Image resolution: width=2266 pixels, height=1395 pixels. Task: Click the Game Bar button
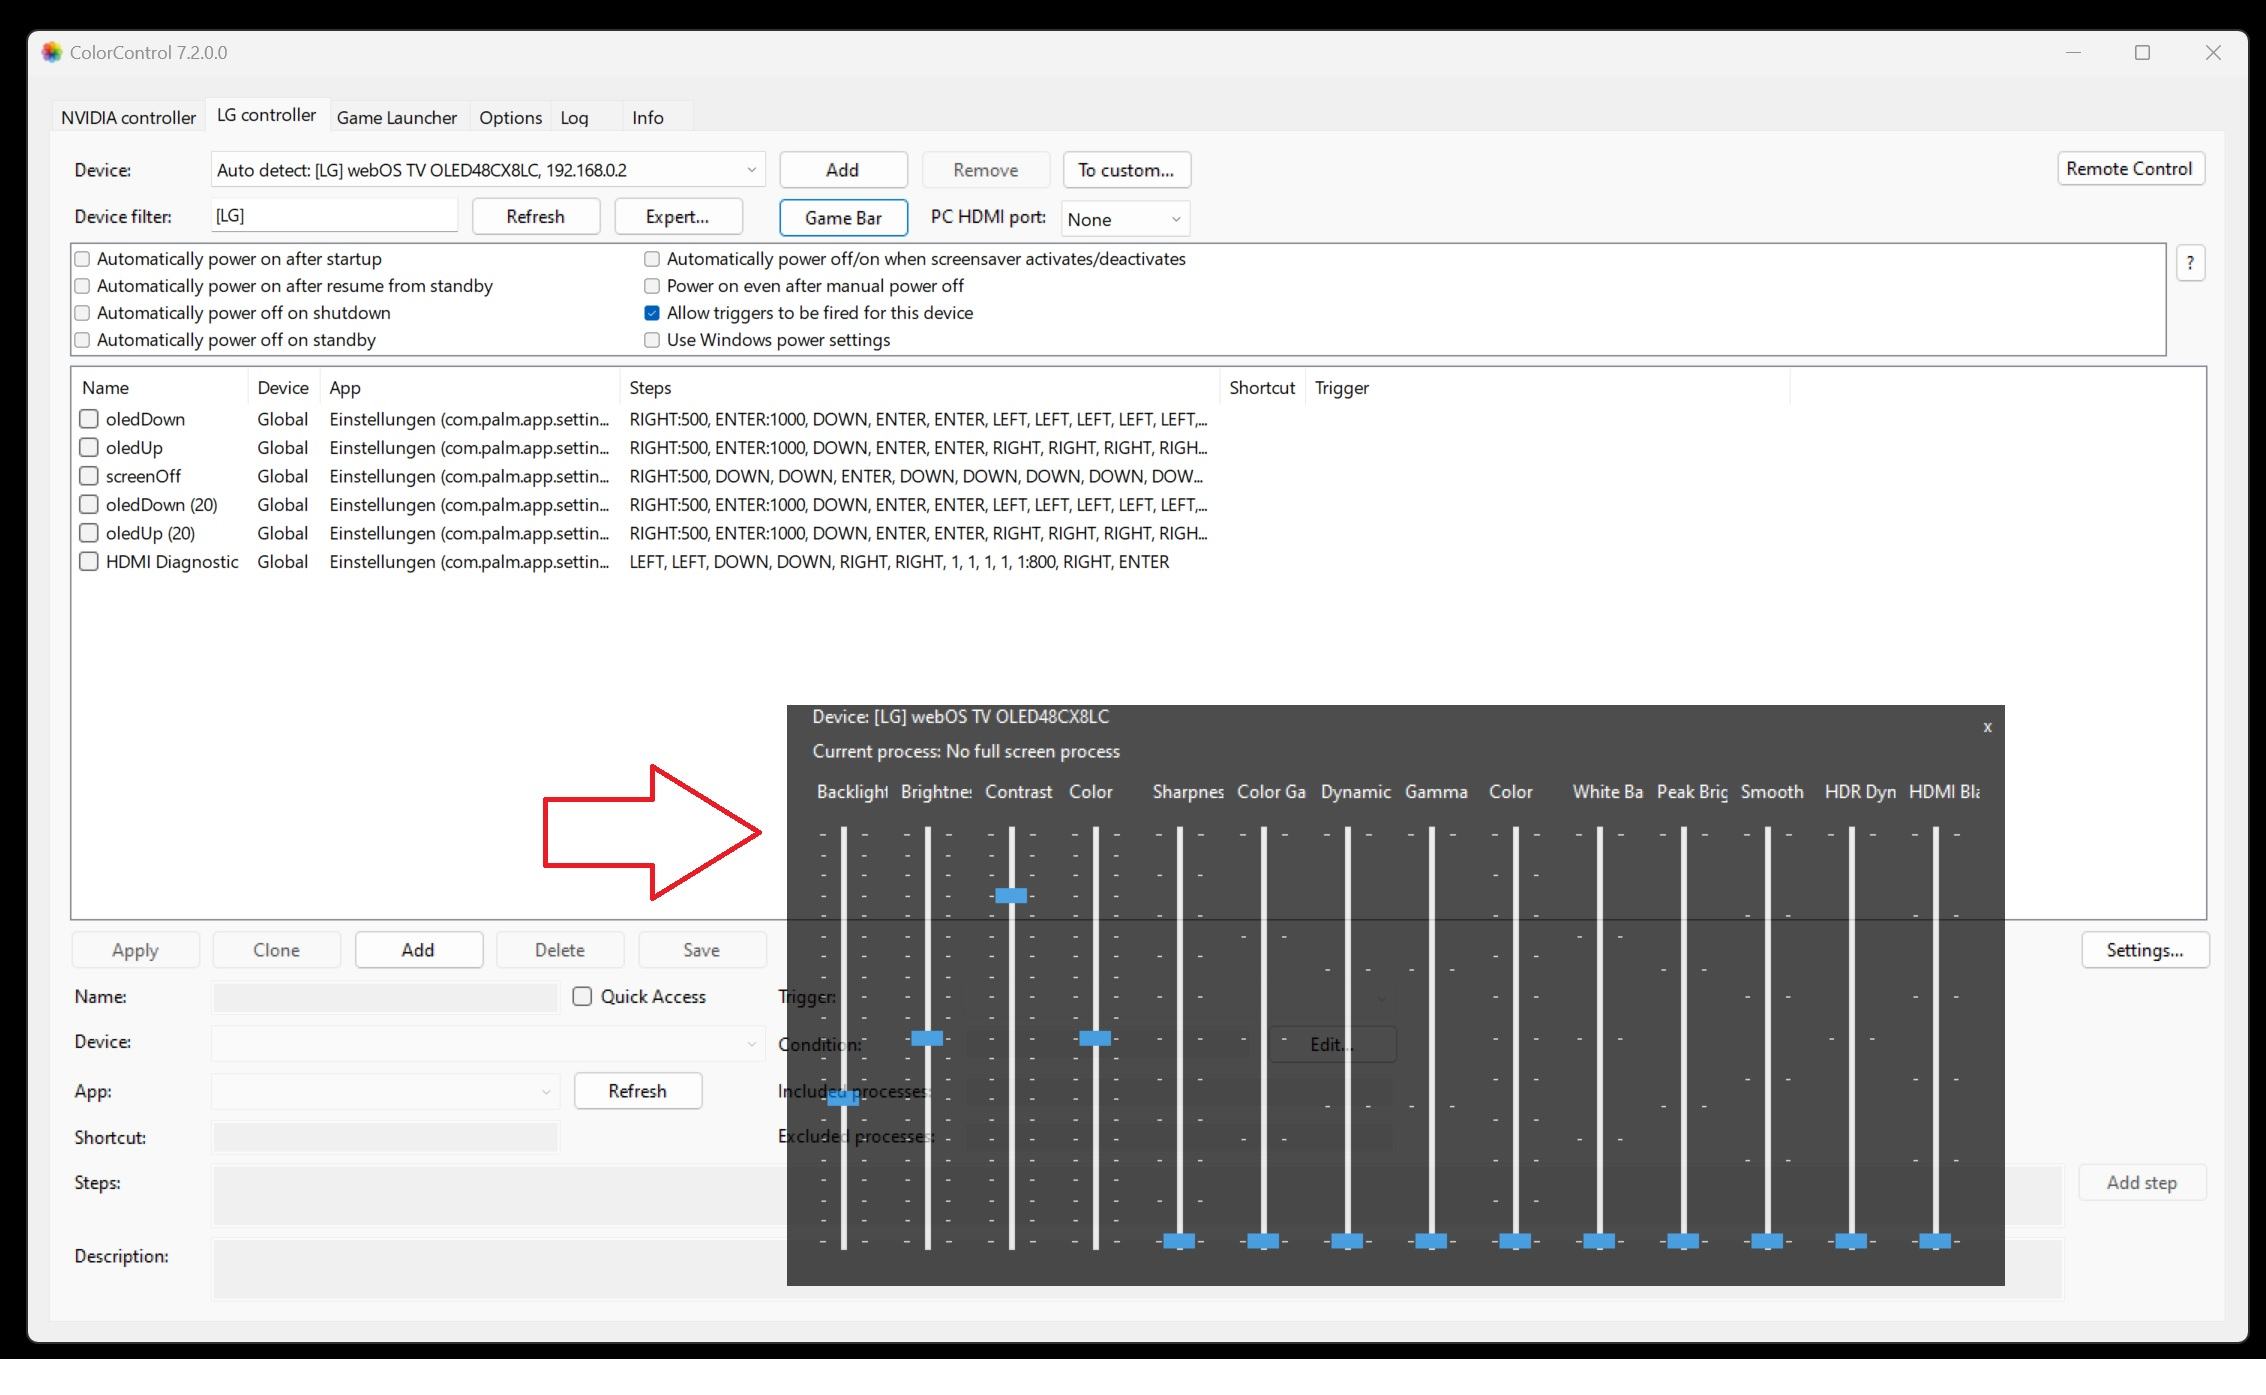tap(843, 218)
